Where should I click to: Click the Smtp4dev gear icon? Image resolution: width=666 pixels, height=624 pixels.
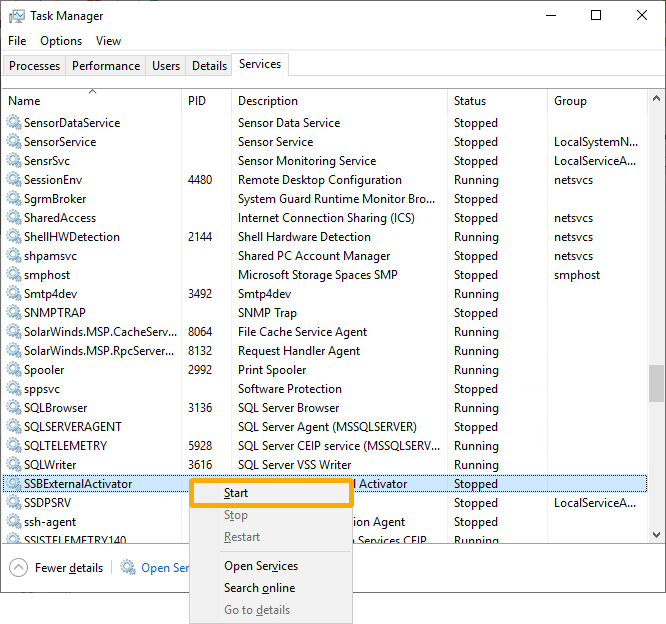(14, 293)
